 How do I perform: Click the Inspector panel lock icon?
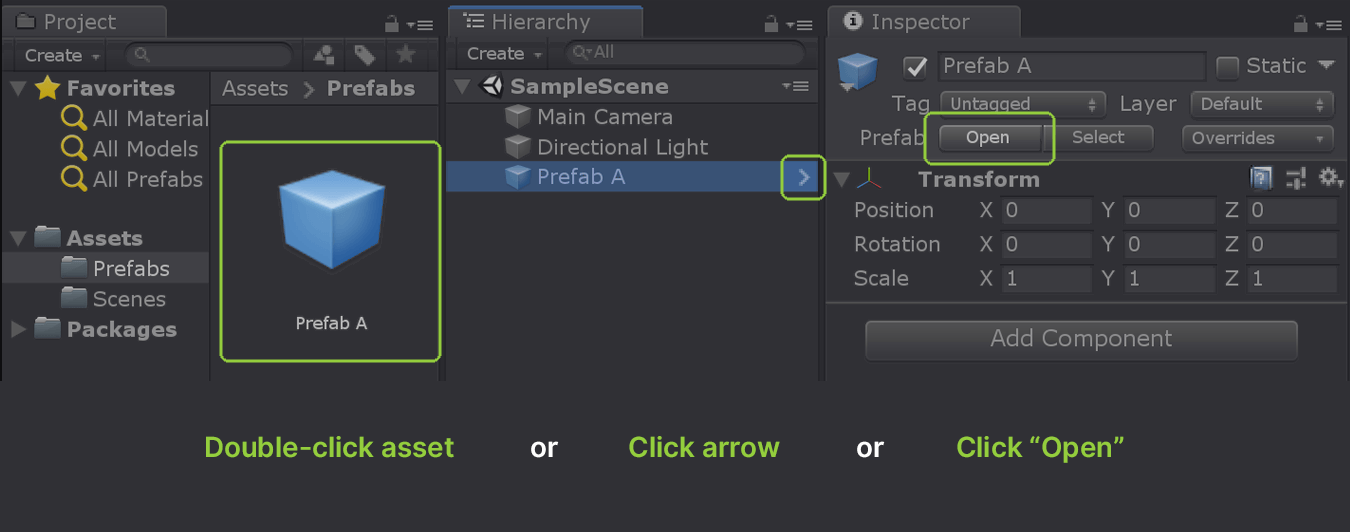pyautogui.click(x=1301, y=24)
